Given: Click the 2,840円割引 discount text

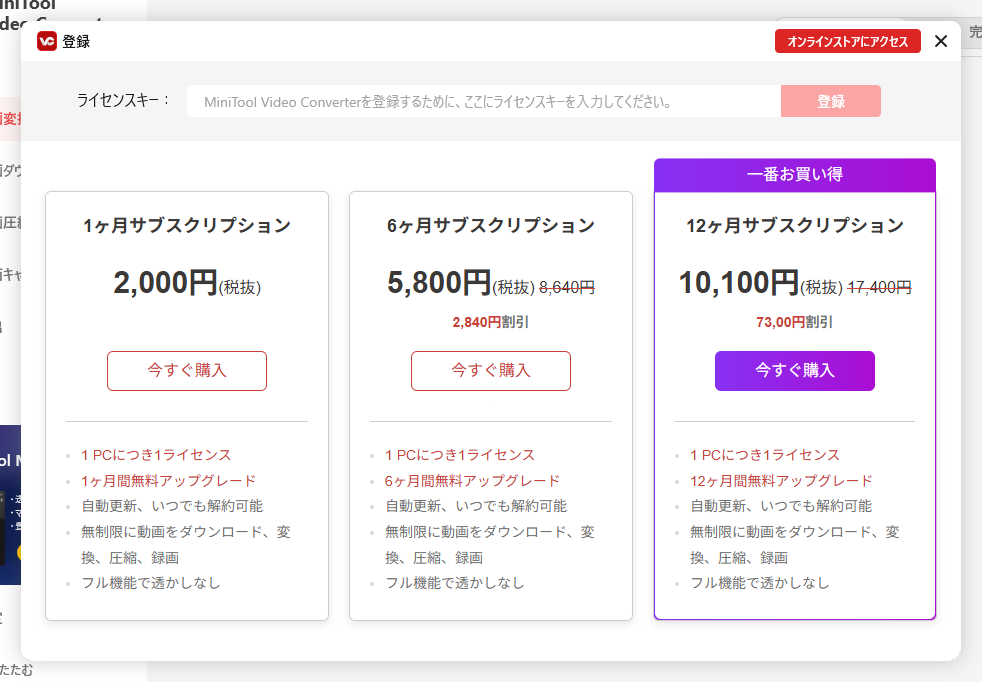Looking at the screenshot, I should pyautogui.click(x=490, y=322).
